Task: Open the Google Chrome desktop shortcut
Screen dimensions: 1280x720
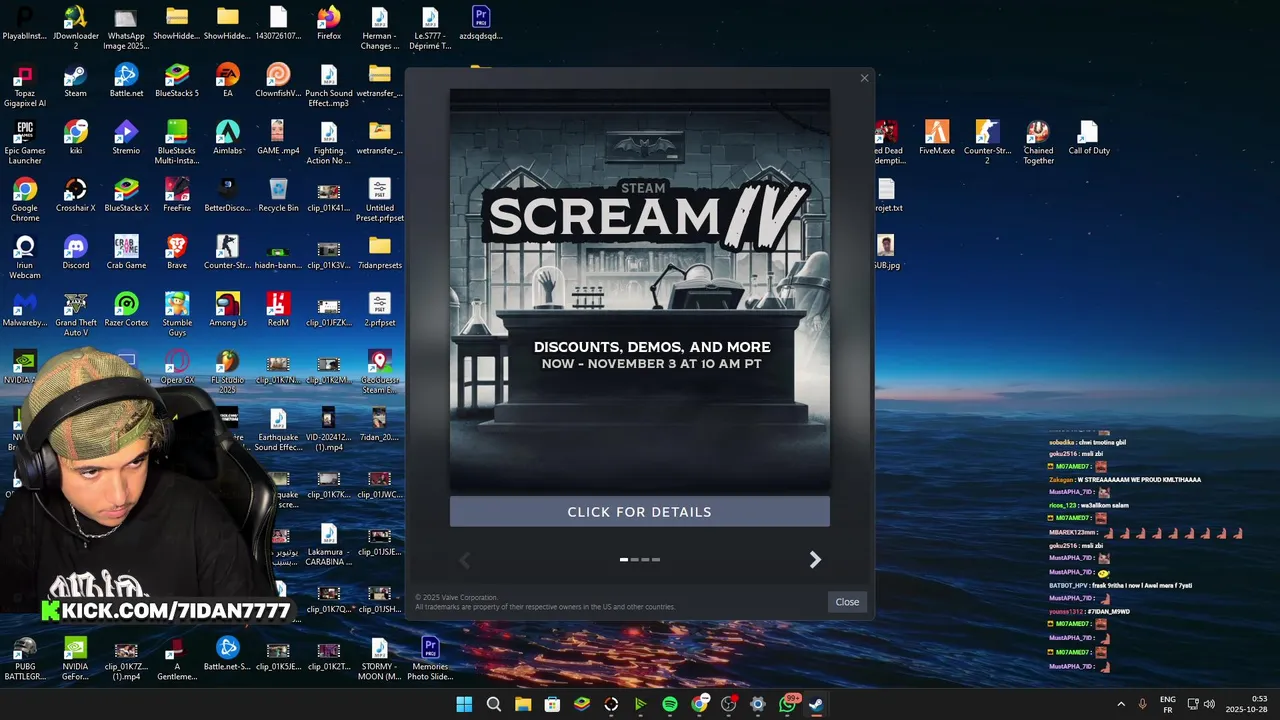Action: click(x=25, y=201)
